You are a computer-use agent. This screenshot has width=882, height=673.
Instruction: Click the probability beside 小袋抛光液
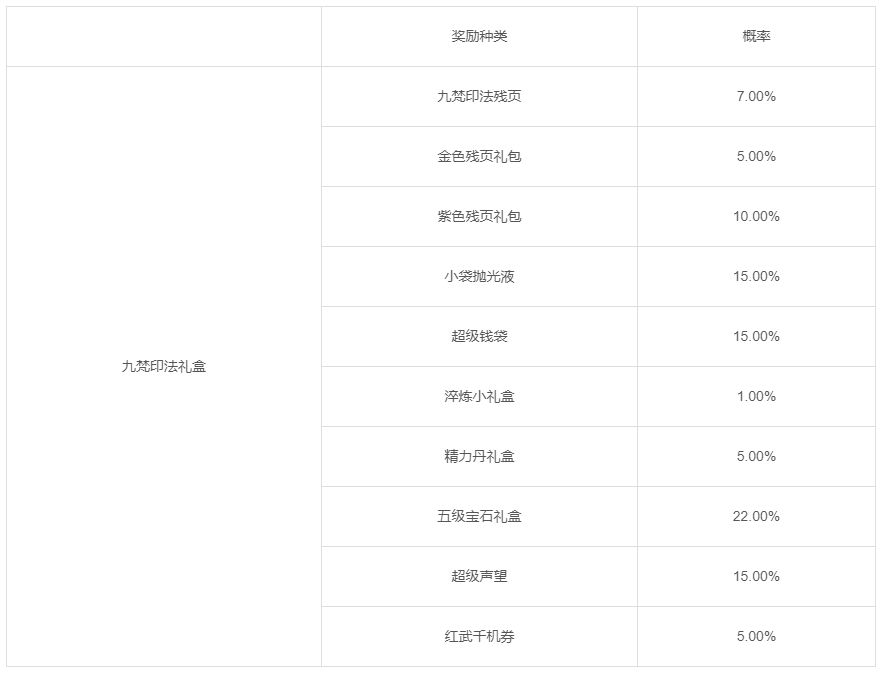(756, 277)
